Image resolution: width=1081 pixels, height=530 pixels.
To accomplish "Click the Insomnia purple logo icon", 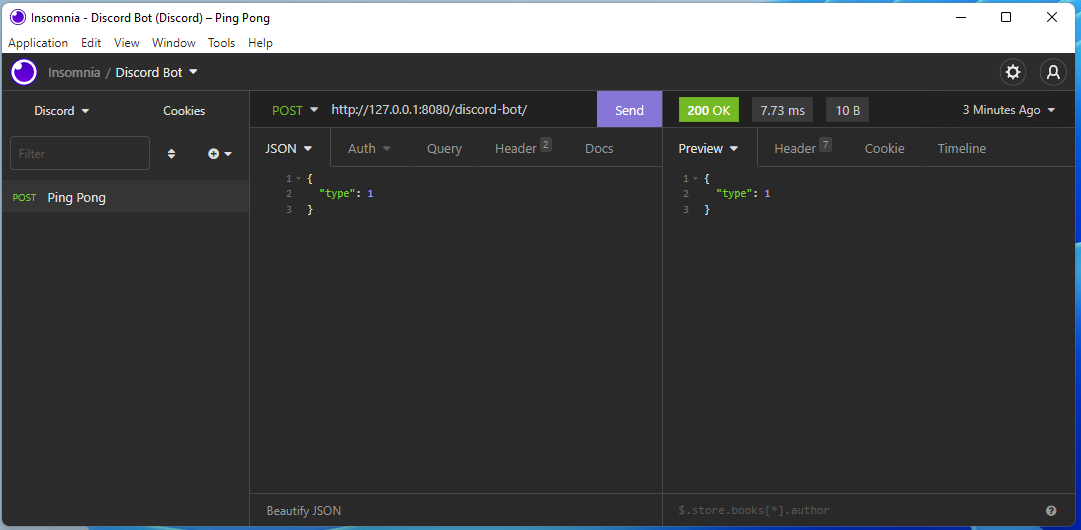I will click(24, 72).
